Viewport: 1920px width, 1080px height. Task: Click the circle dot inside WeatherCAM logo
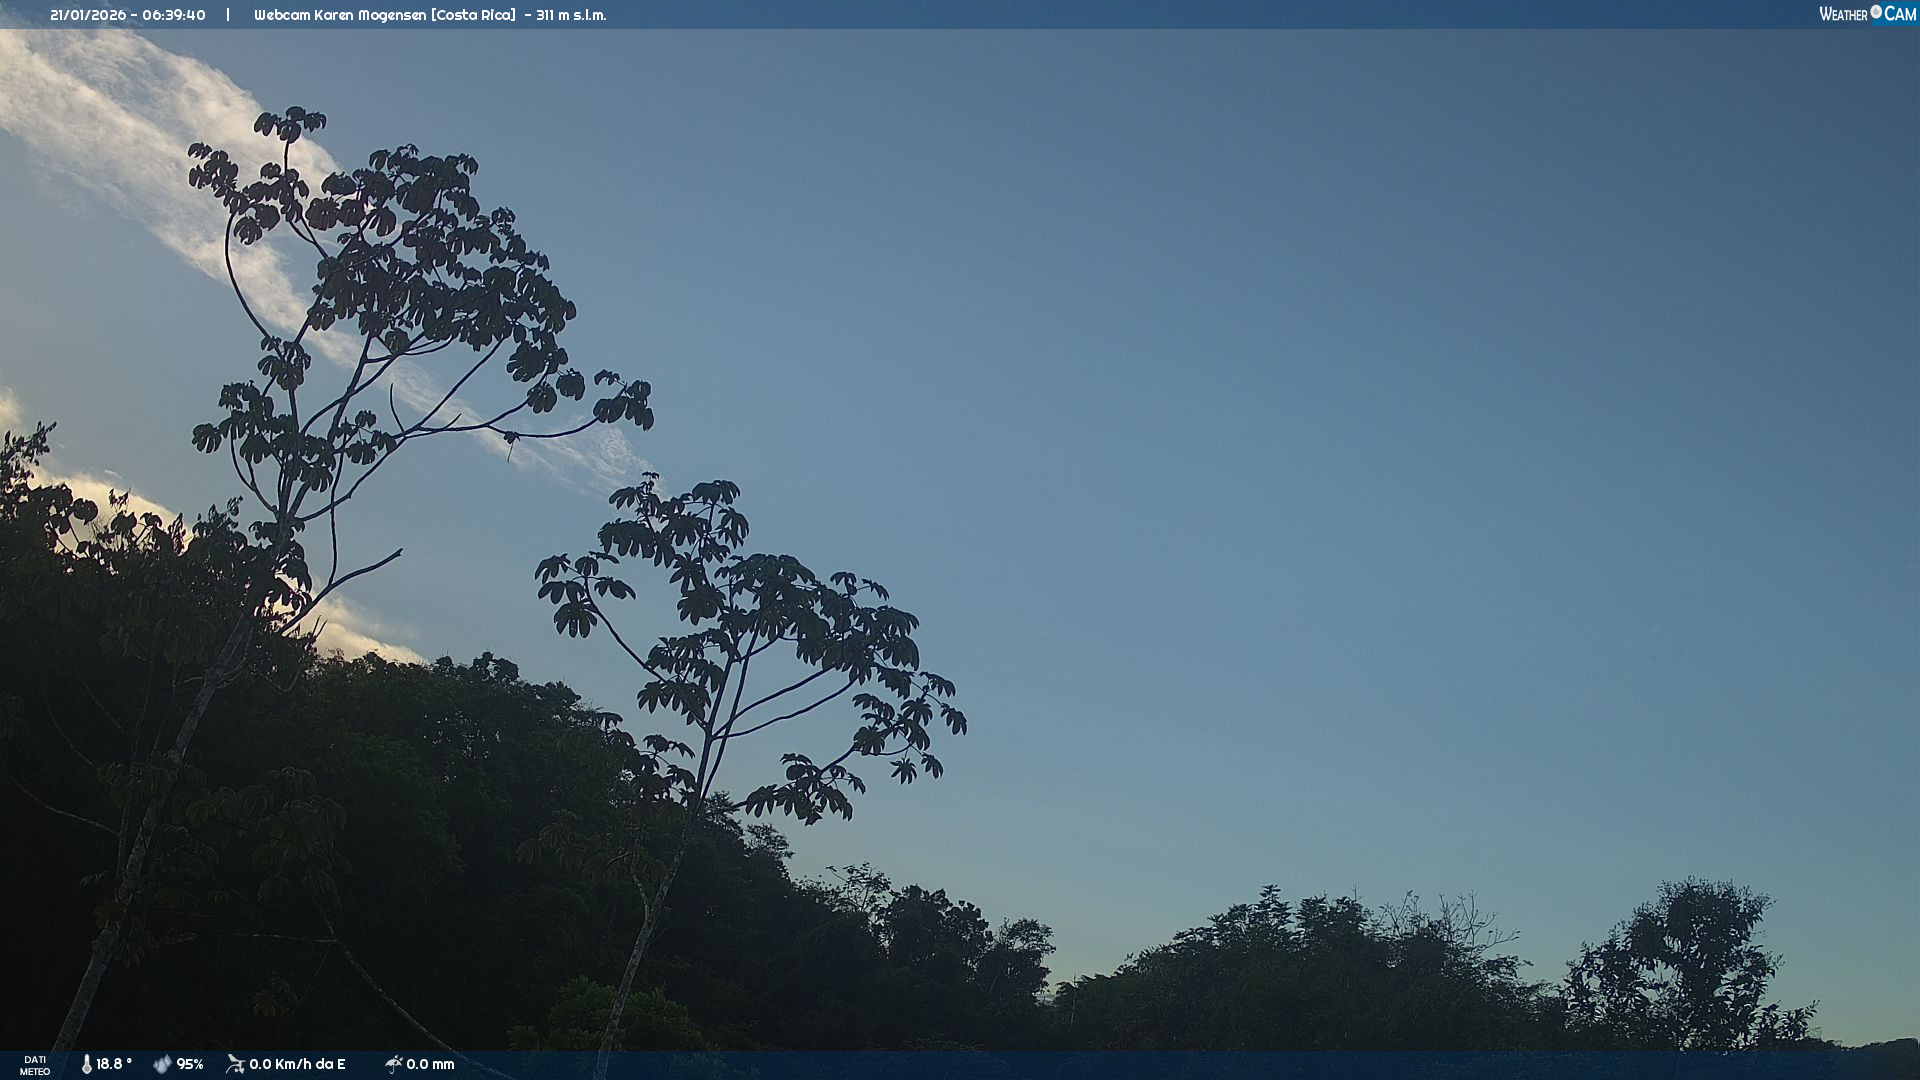[x=1876, y=12]
